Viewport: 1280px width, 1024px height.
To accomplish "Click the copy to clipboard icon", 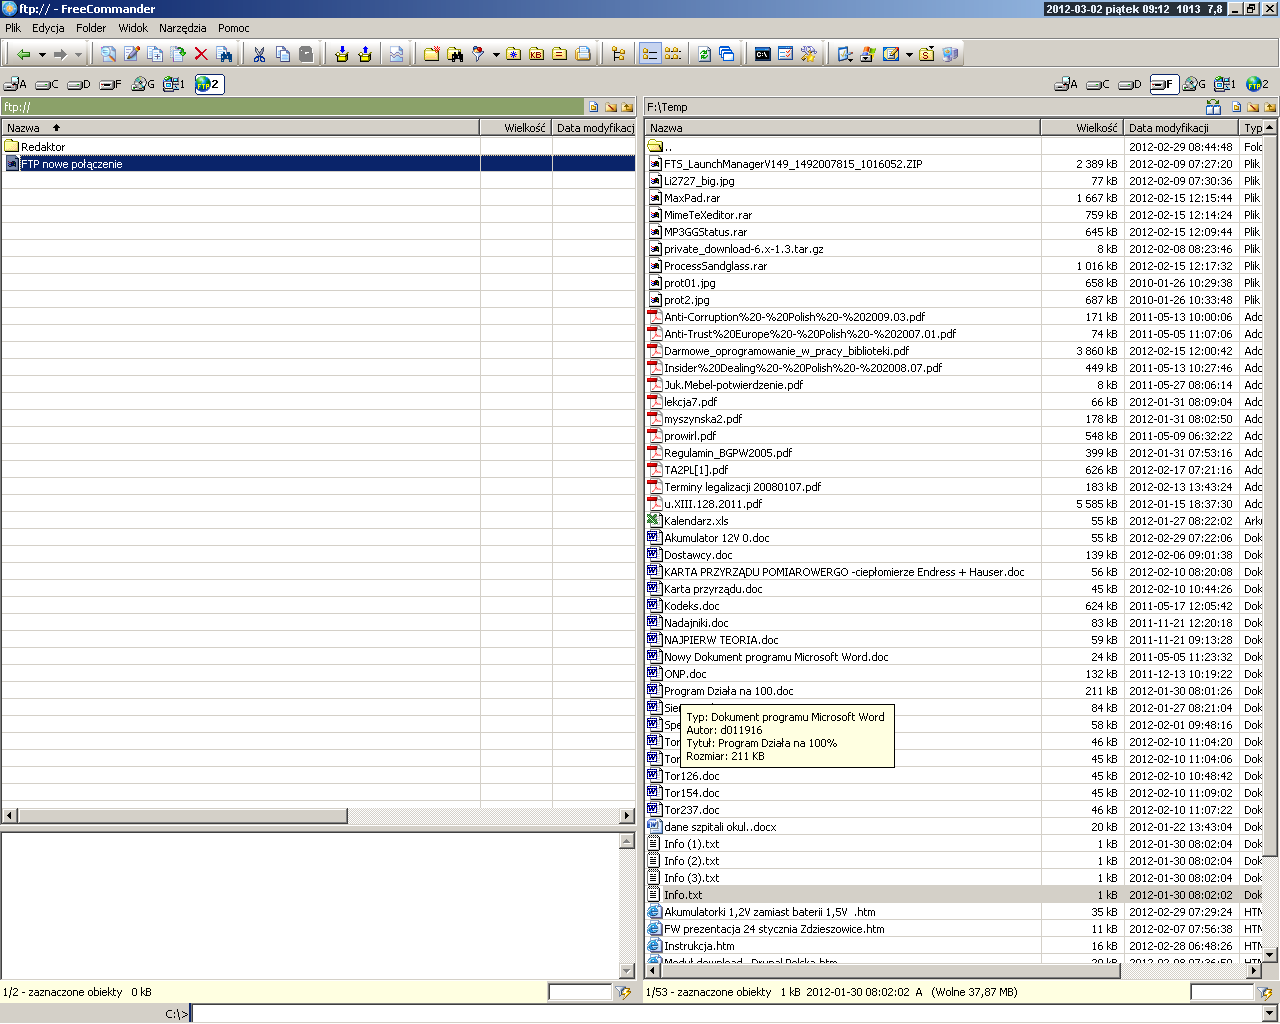I will 283,54.
